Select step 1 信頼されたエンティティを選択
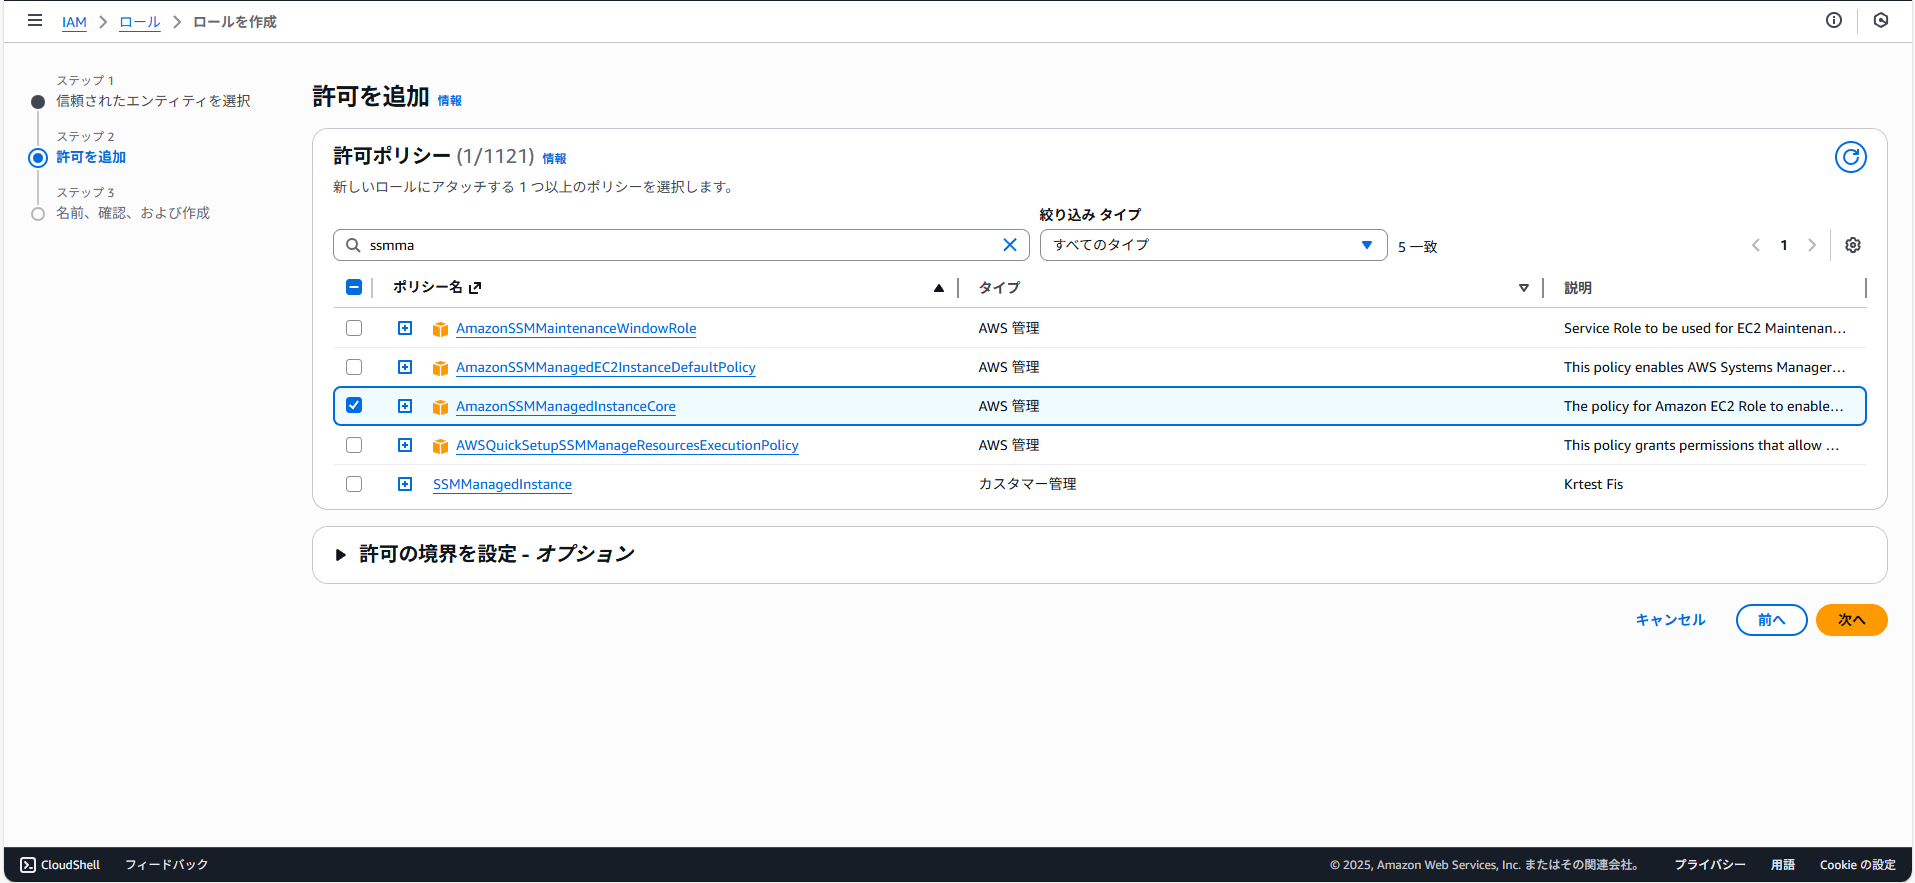The width and height of the screenshot is (1915, 883). [x=153, y=101]
